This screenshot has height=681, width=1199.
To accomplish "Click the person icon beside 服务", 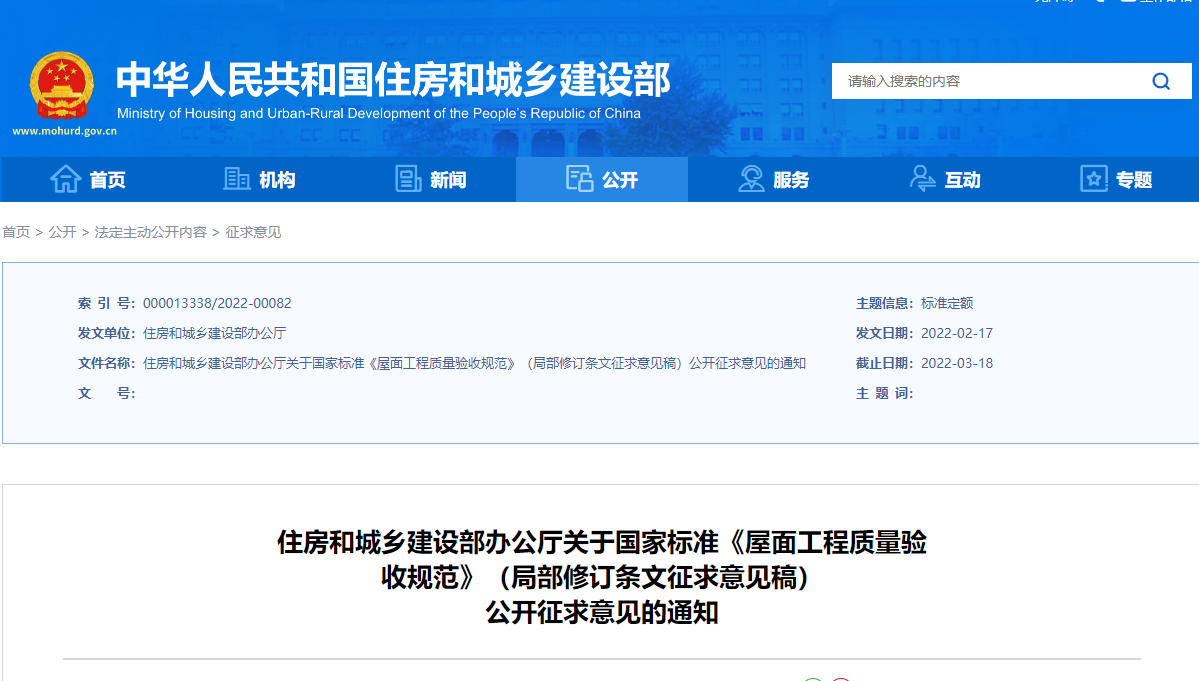I will point(751,179).
